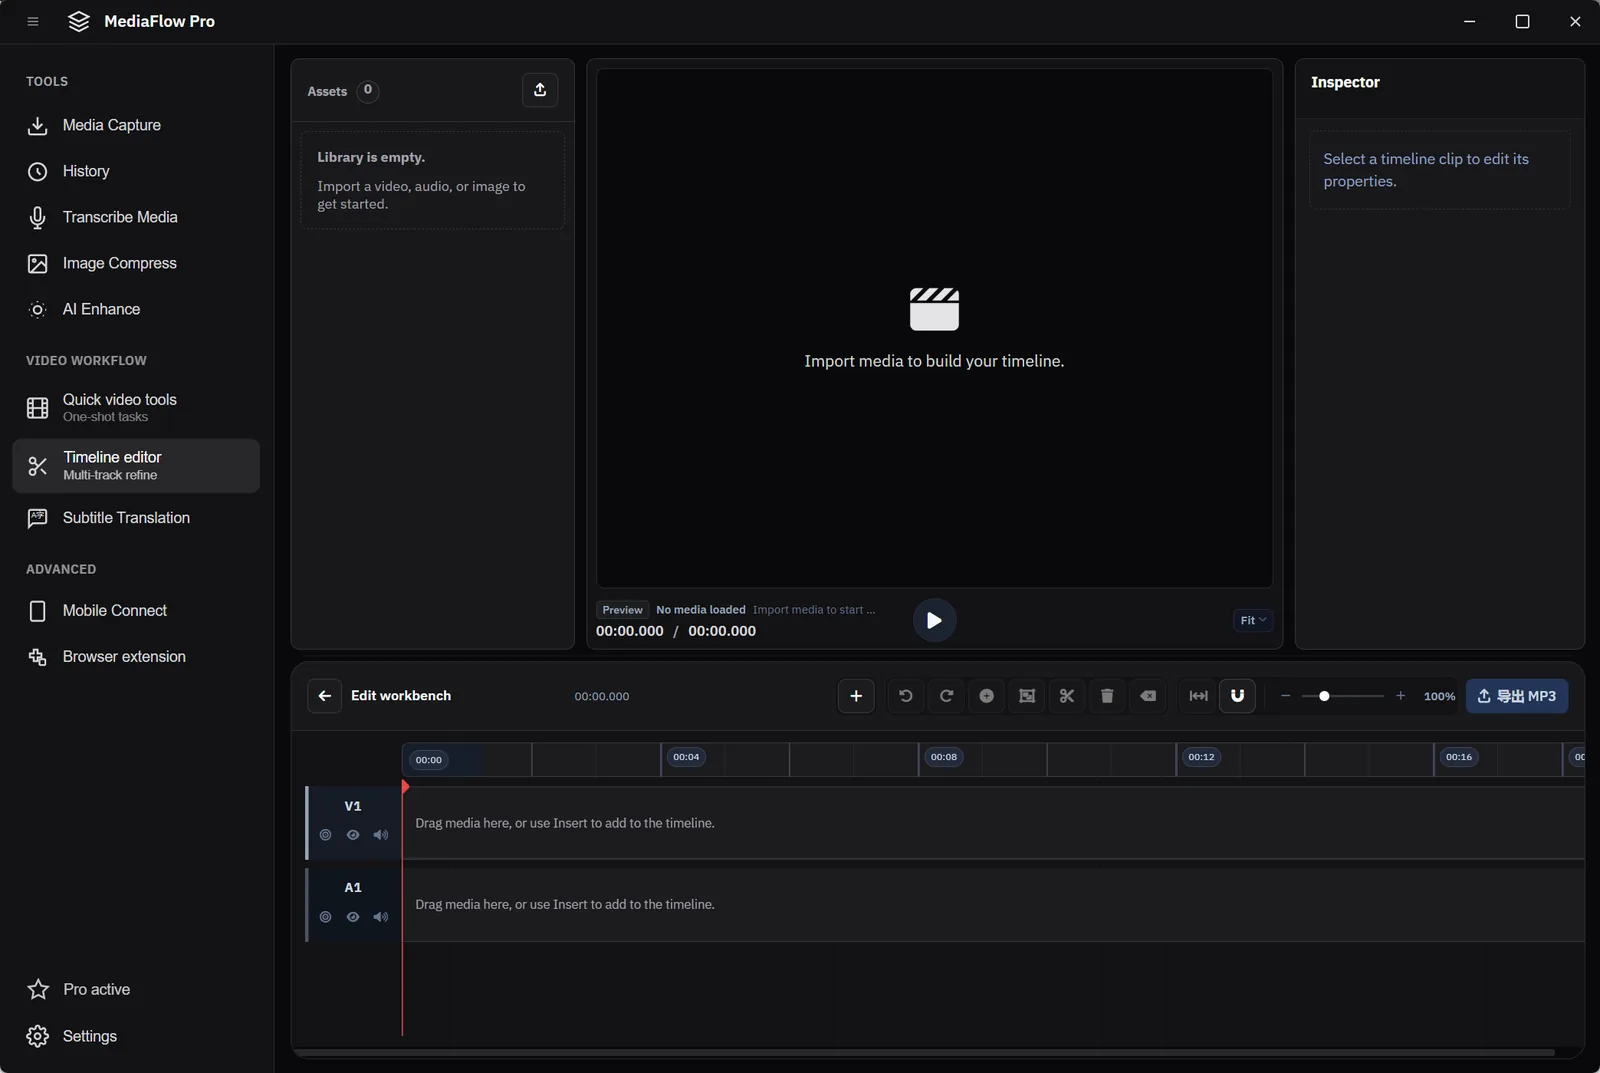The image size is (1600, 1073).
Task: Click the V1 'Drag media here' lane
Action: pos(993,823)
